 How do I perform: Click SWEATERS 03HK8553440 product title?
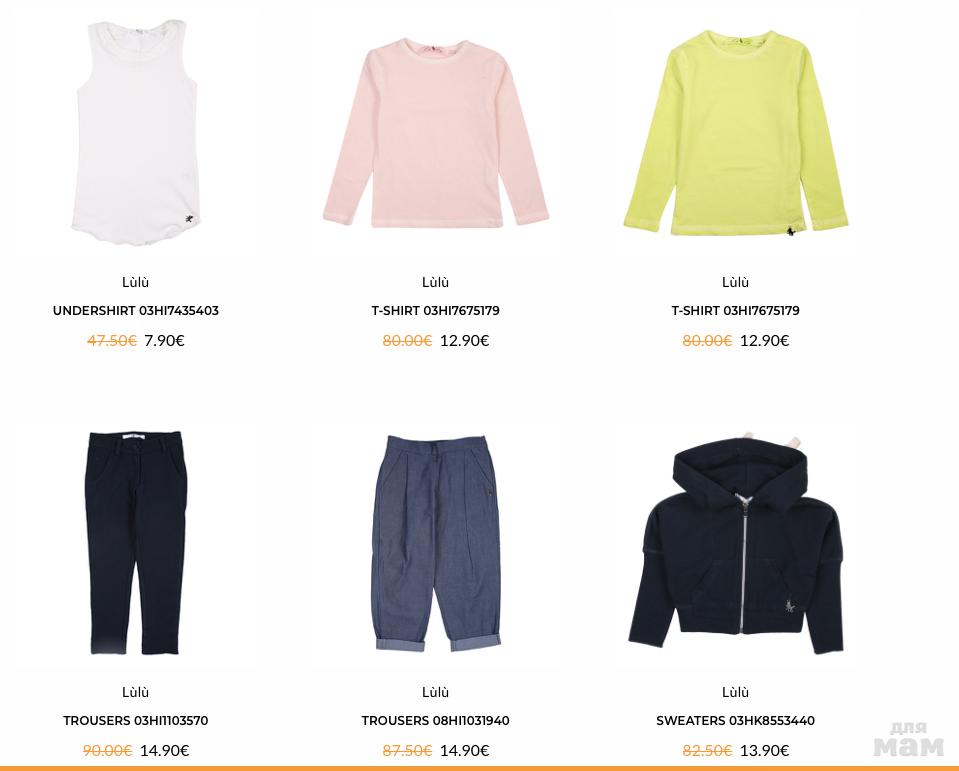coord(736,721)
